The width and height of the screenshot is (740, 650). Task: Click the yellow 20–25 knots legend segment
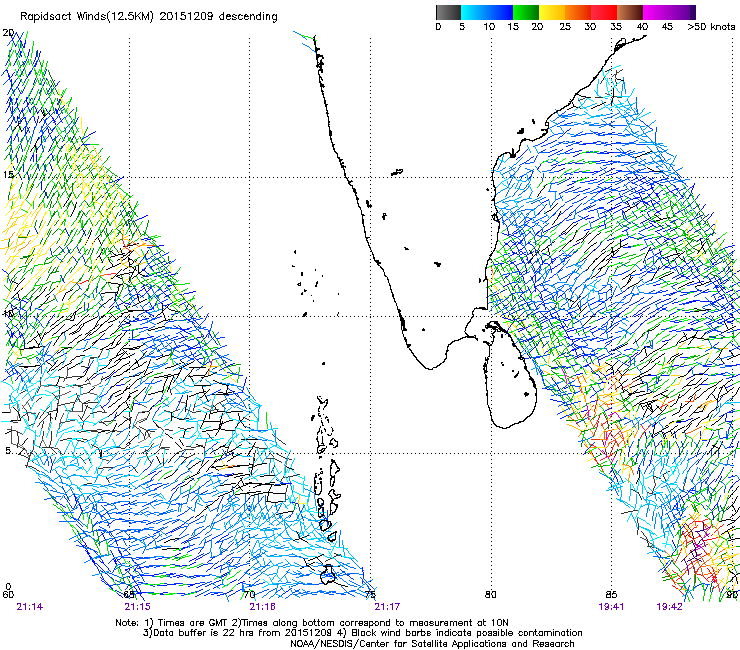point(552,12)
